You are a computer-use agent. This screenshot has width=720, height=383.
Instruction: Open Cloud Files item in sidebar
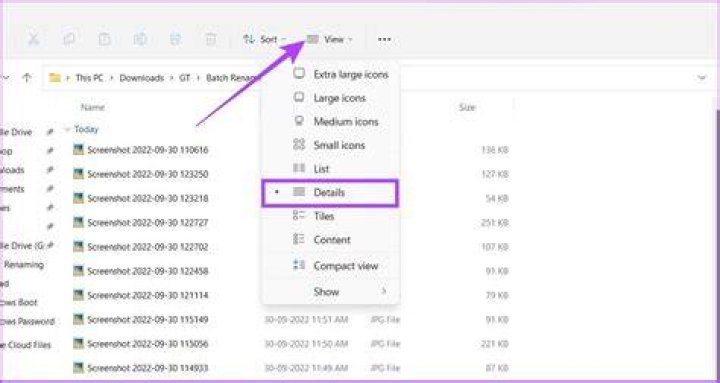pyautogui.click(x=26, y=345)
